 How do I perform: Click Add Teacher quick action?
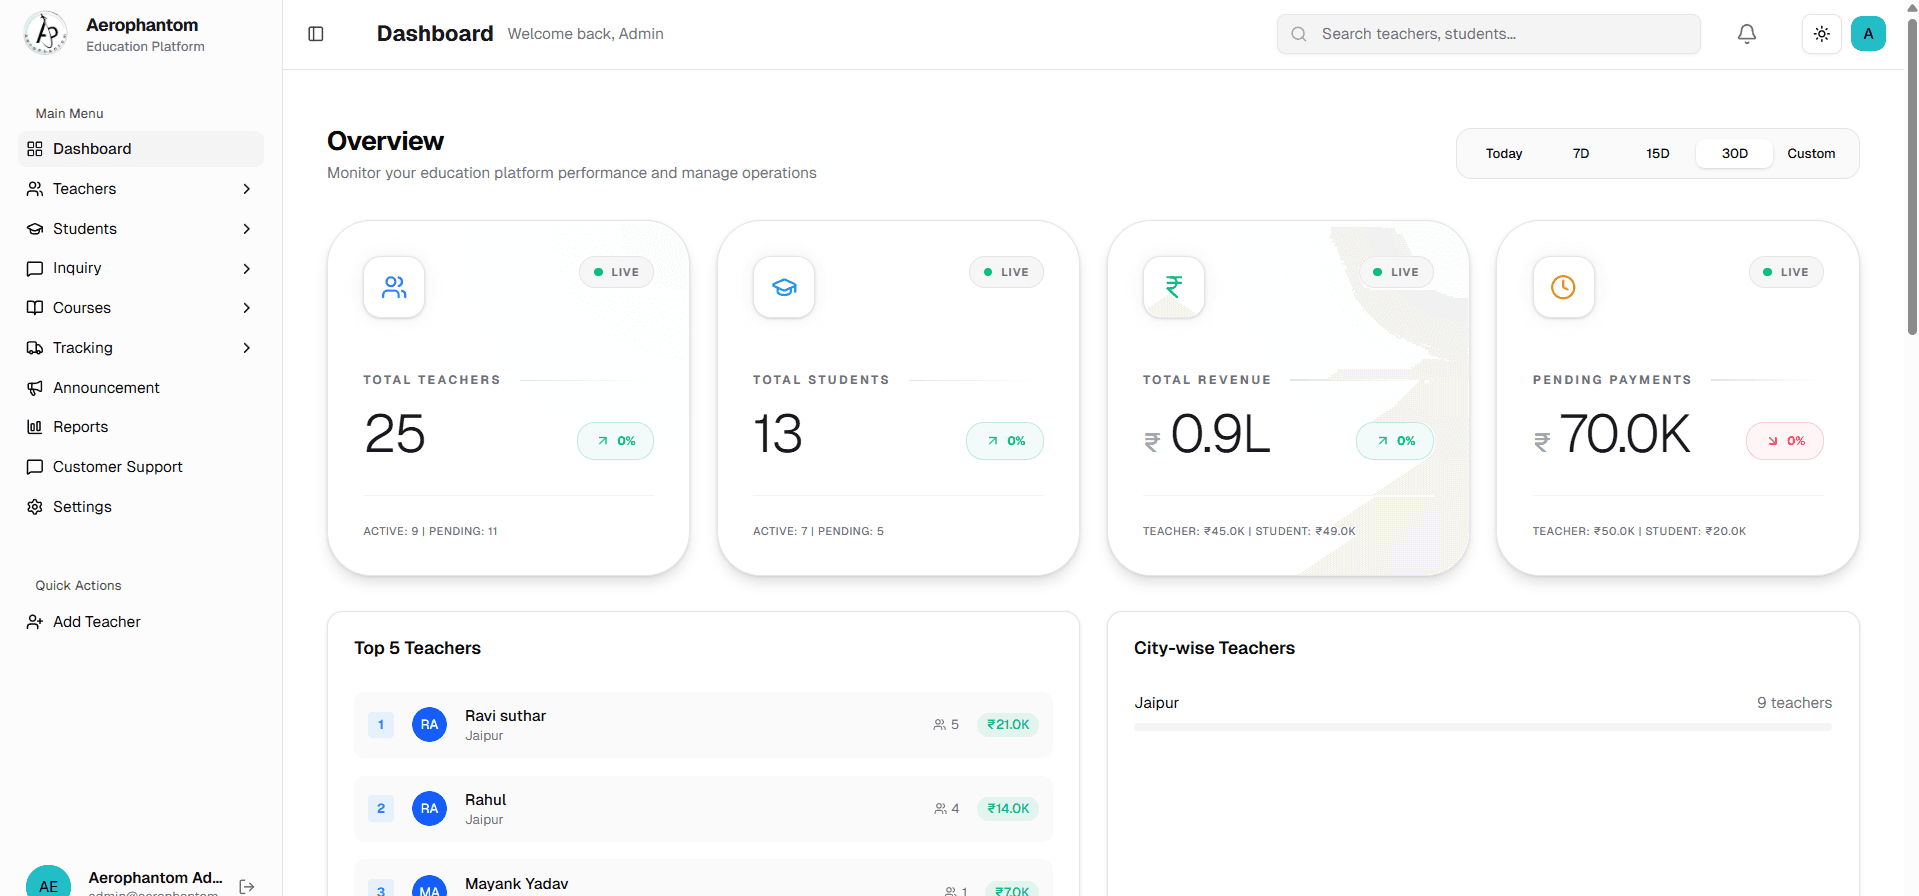click(x=141, y=622)
